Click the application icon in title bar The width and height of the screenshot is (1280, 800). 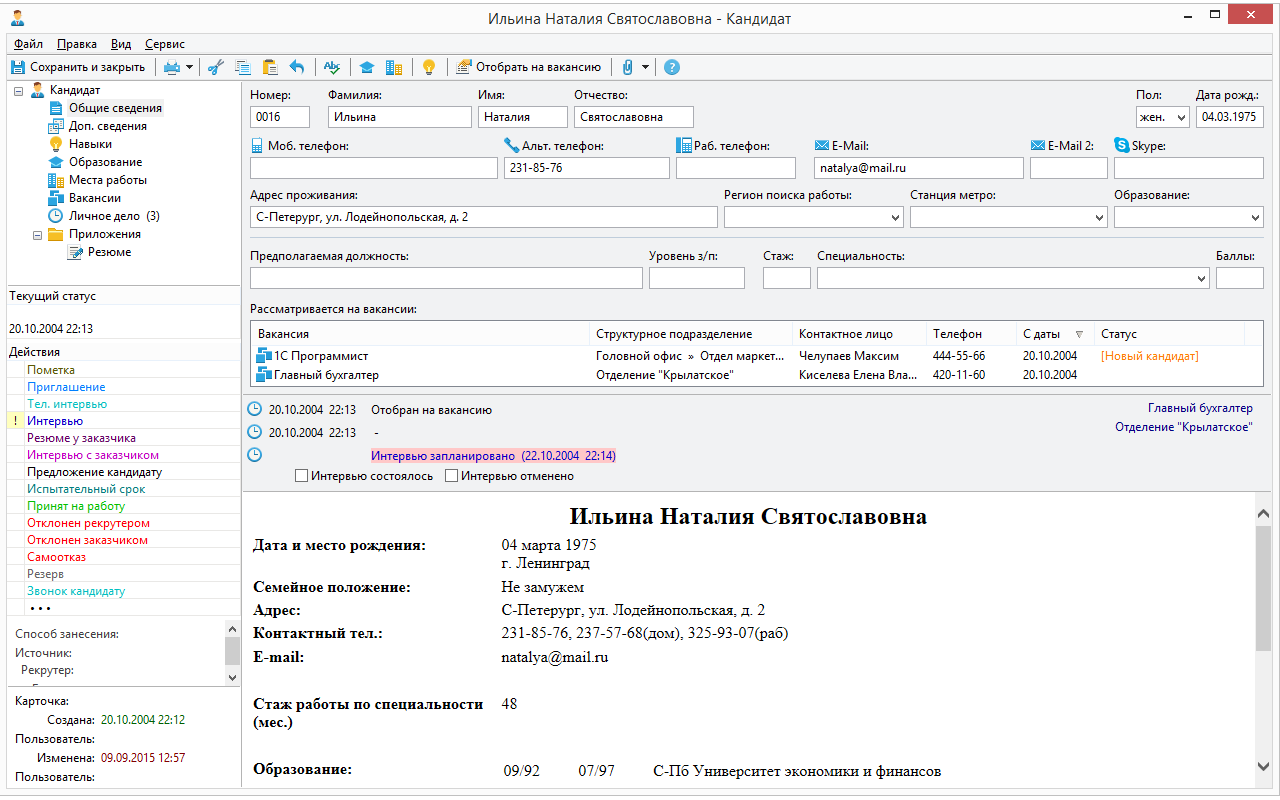pos(16,17)
